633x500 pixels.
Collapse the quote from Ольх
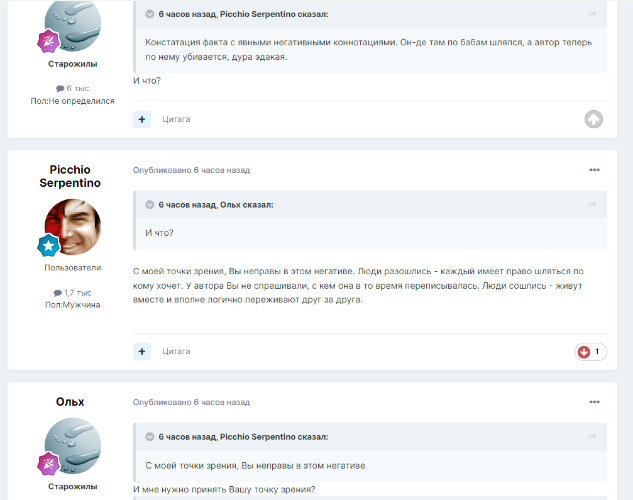tap(150, 205)
